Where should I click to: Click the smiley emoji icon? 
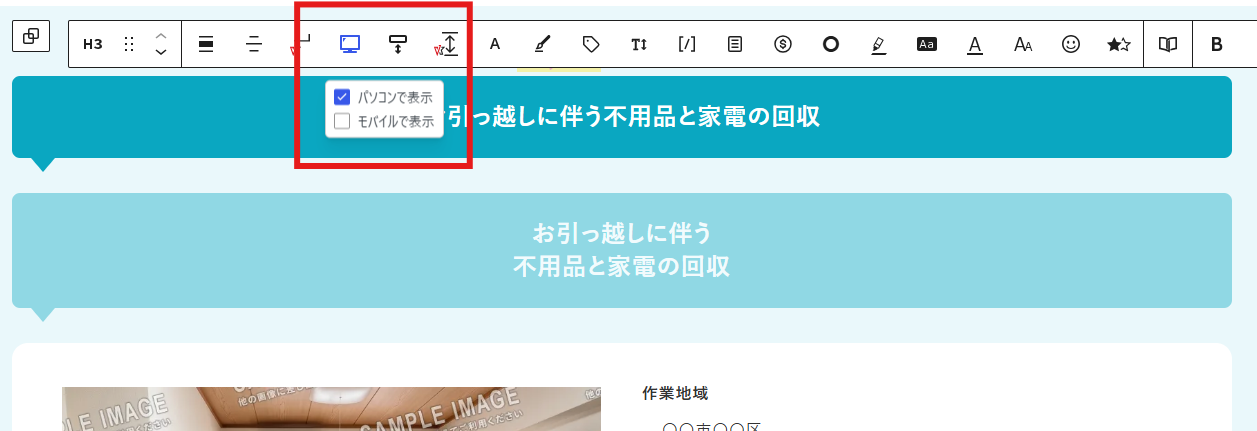coord(1071,44)
